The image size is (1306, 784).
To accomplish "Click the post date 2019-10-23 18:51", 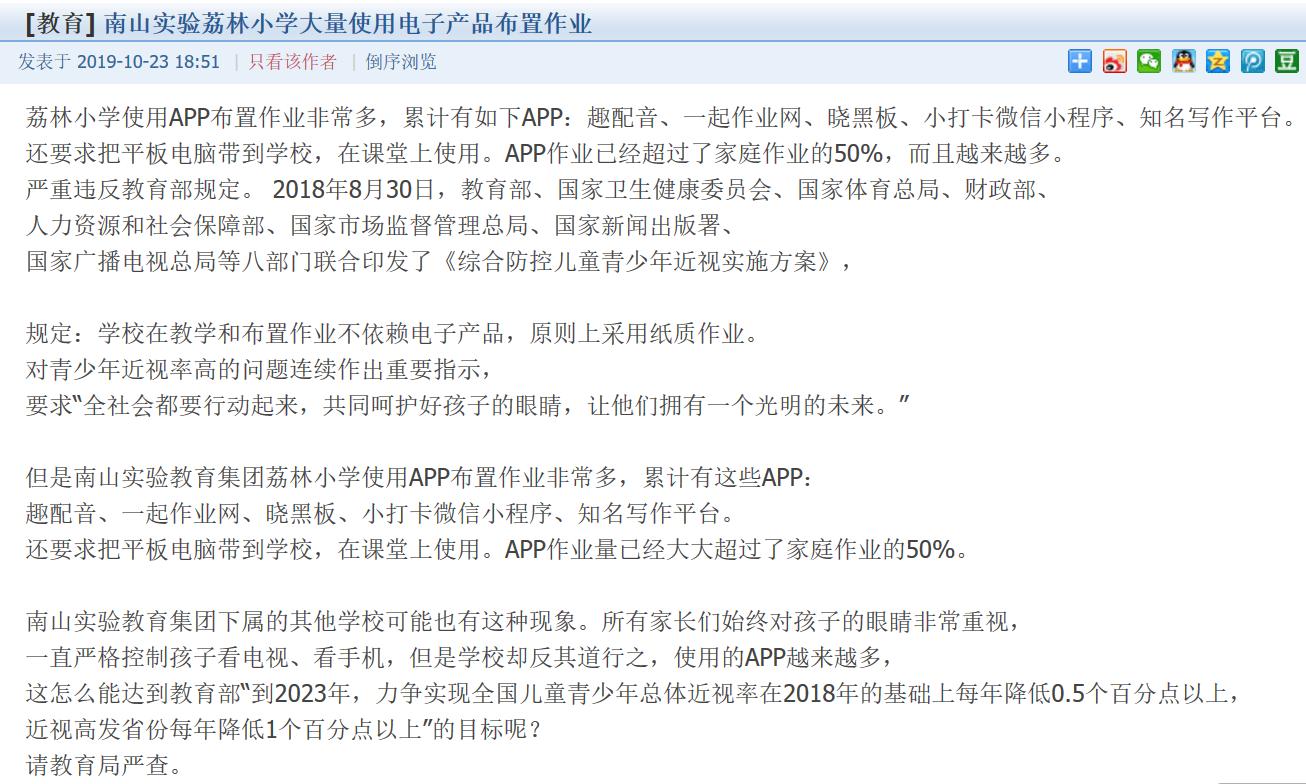I will click(x=148, y=61).
